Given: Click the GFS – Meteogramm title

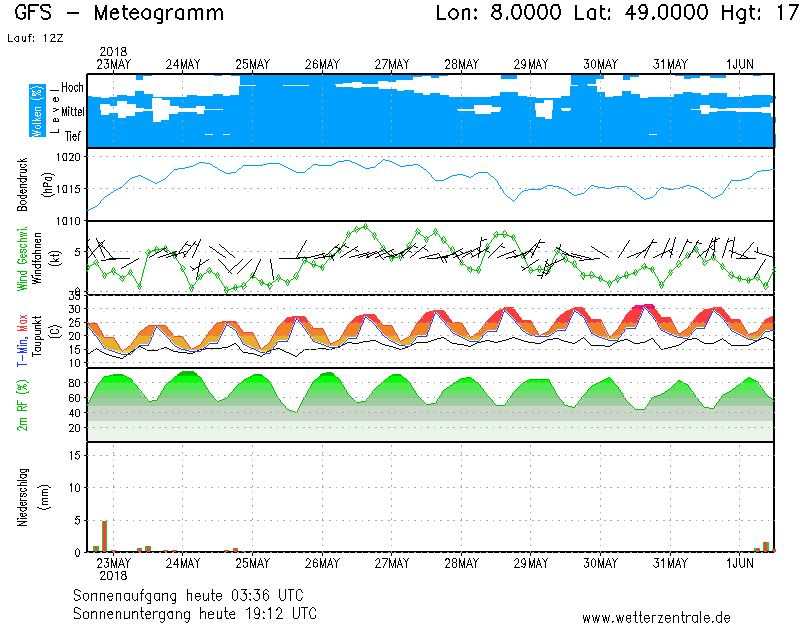Looking at the screenshot, I should [119, 14].
